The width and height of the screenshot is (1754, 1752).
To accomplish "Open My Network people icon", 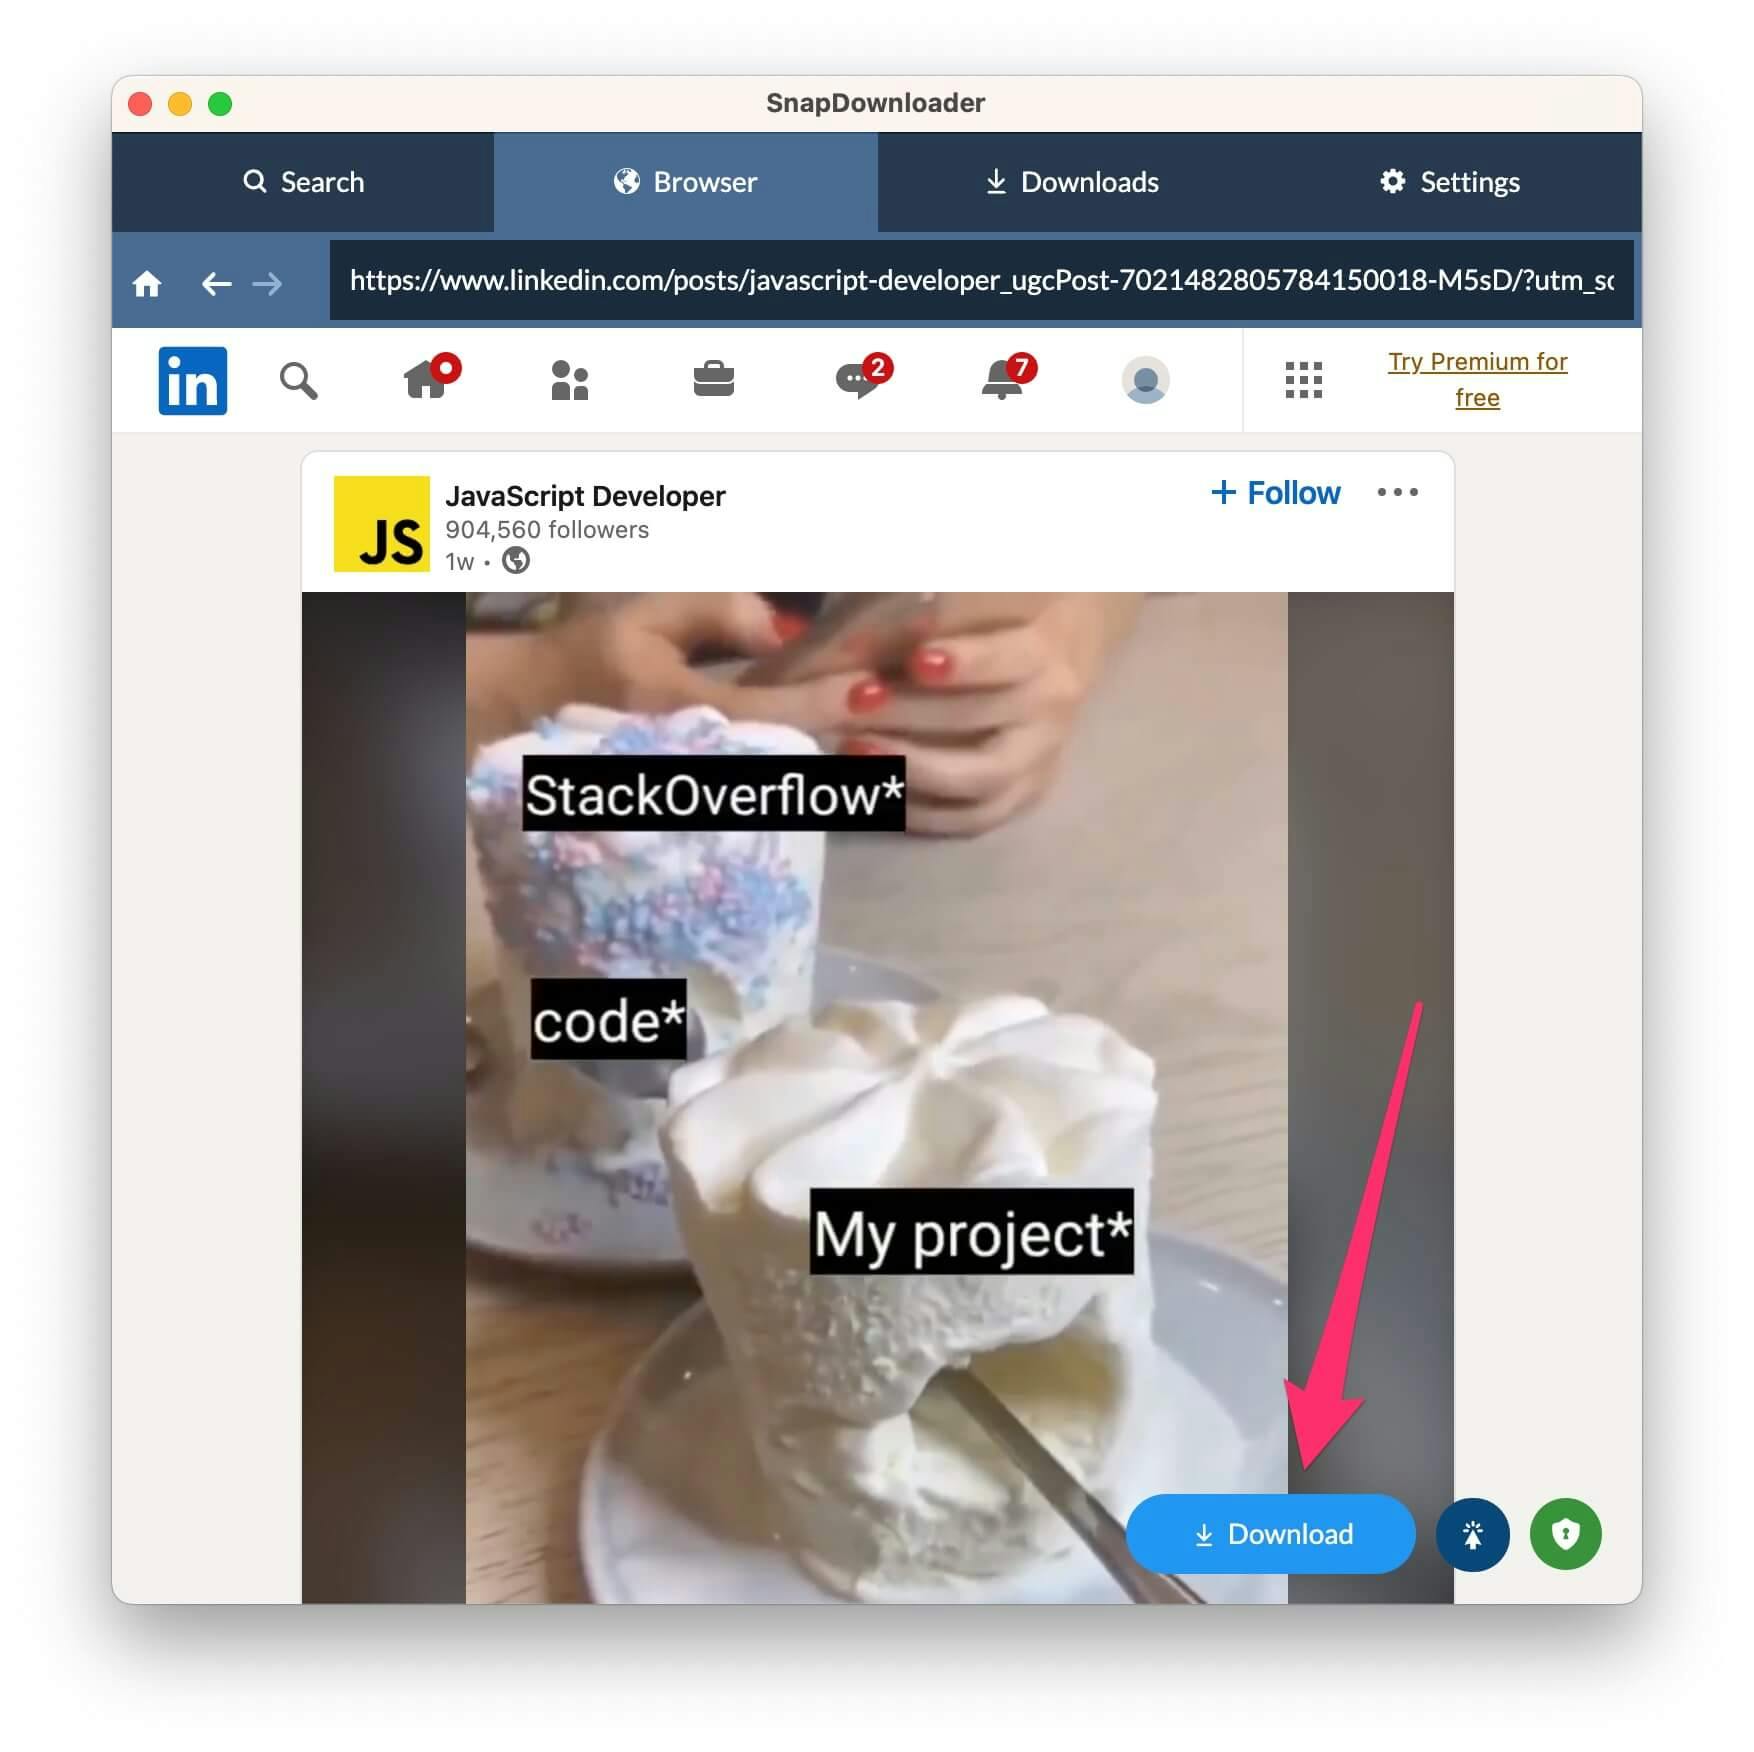I will 570,380.
